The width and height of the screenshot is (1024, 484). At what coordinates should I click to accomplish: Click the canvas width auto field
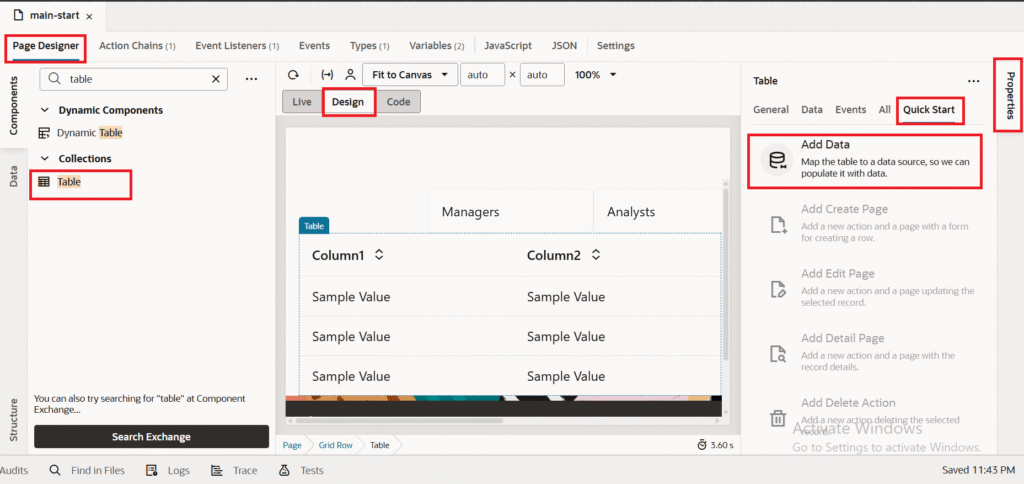click(x=483, y=74)
